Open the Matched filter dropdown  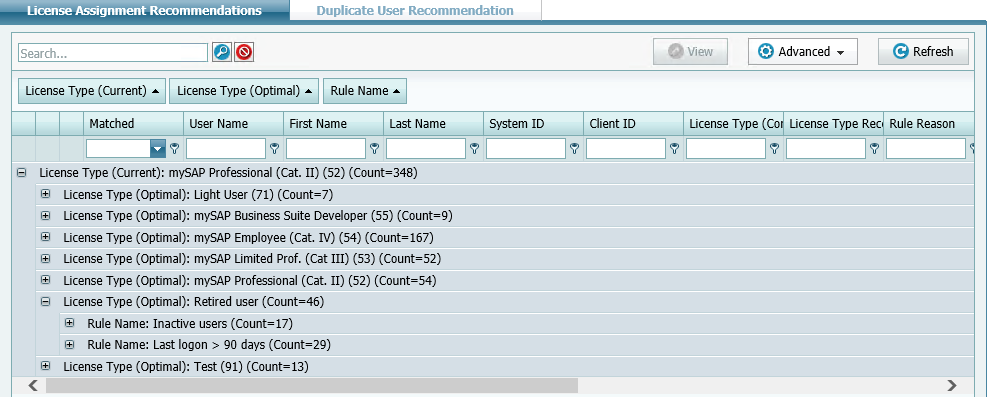158,149
